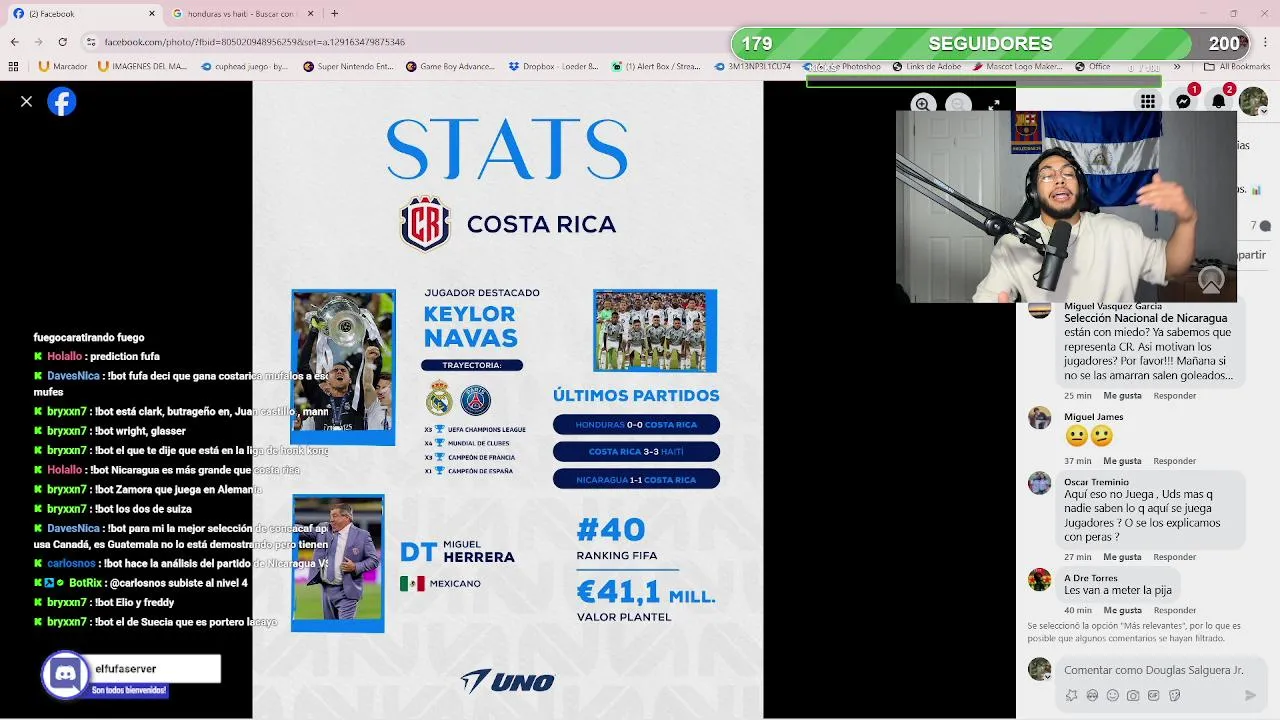
Task: Switch to the honduras vs haiti tab
Action: pyautogui.click(x=240, y=14)
